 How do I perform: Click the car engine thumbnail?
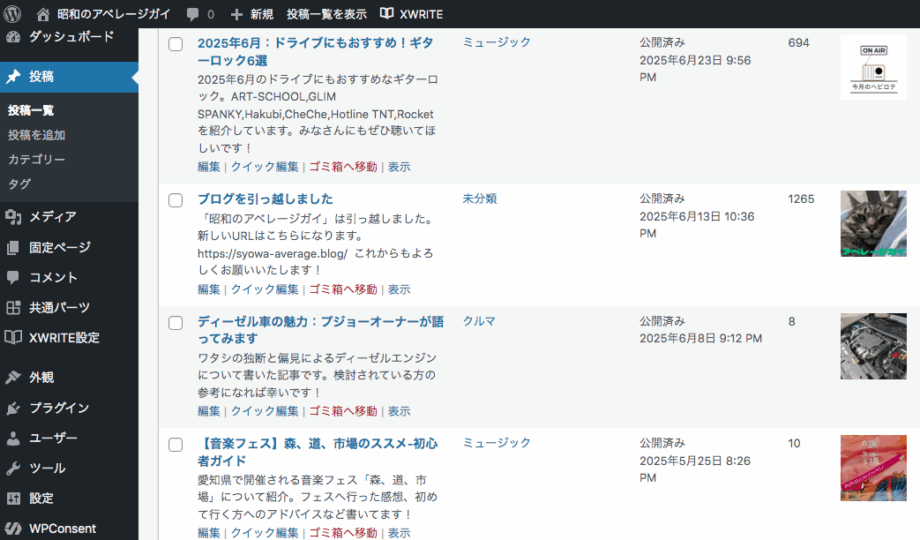[x=874, y=346]
